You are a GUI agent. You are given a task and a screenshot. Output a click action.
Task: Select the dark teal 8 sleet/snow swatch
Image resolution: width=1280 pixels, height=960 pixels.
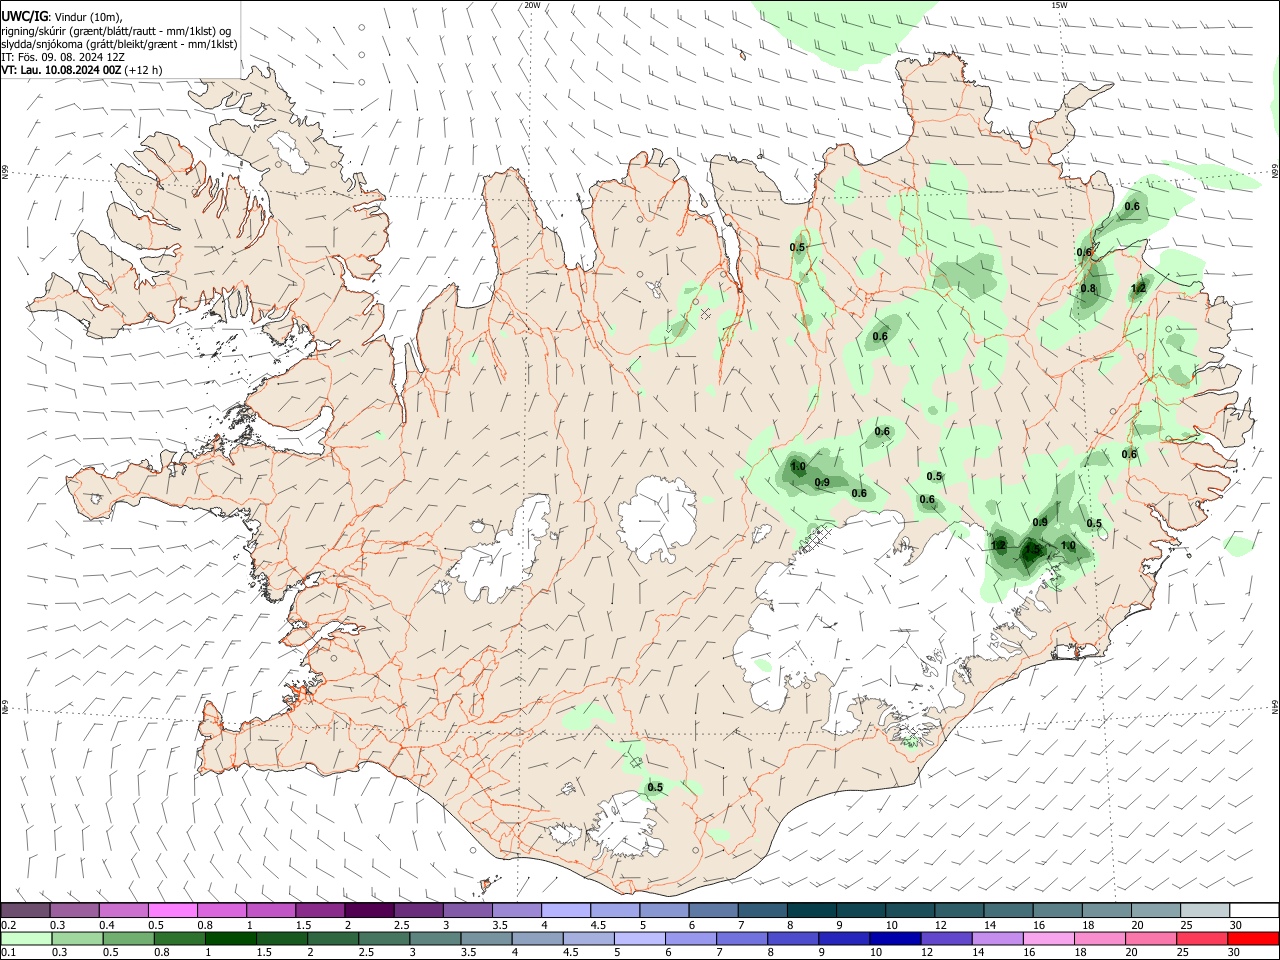812,910
